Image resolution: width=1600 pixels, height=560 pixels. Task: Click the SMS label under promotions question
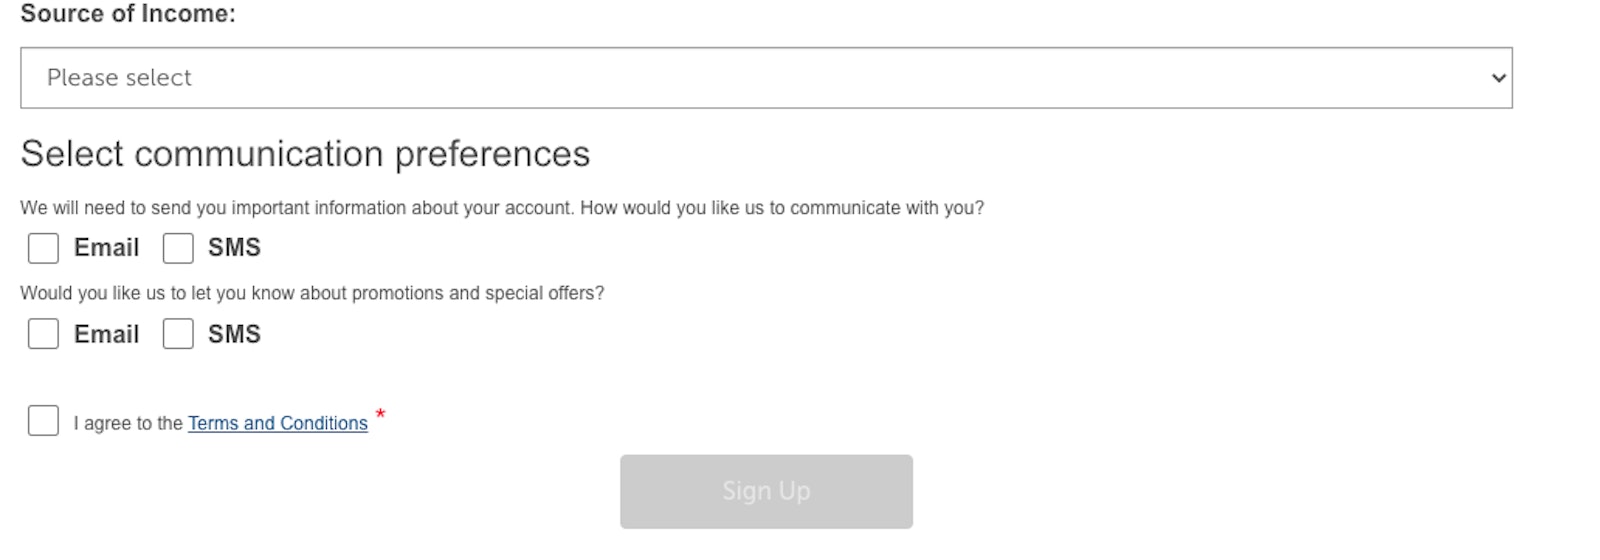234,334
